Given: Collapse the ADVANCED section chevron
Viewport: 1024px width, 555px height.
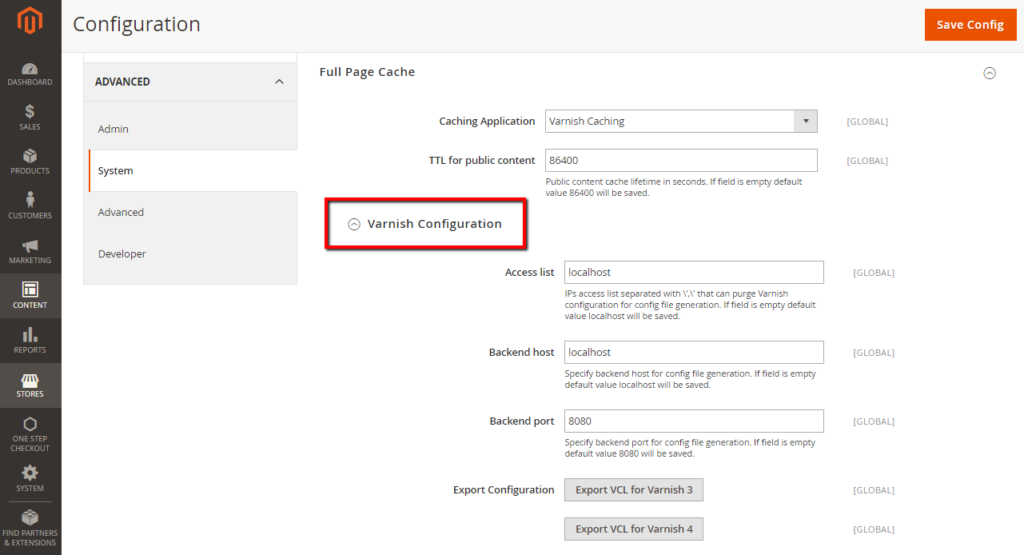Looking at the screenshot, I should (x=280, y=82).
